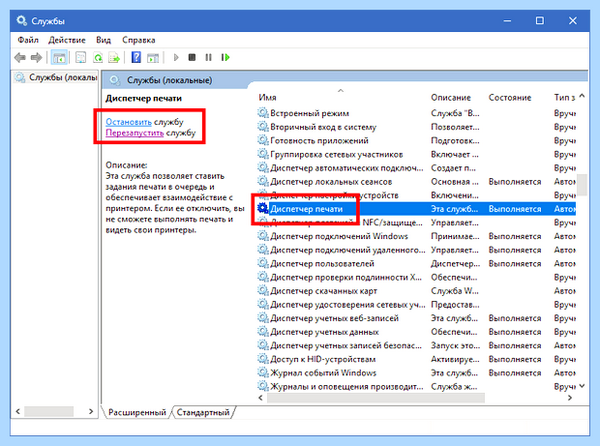
Task: Click the Export list toolbar icon
Action: (x=114, y=58)
